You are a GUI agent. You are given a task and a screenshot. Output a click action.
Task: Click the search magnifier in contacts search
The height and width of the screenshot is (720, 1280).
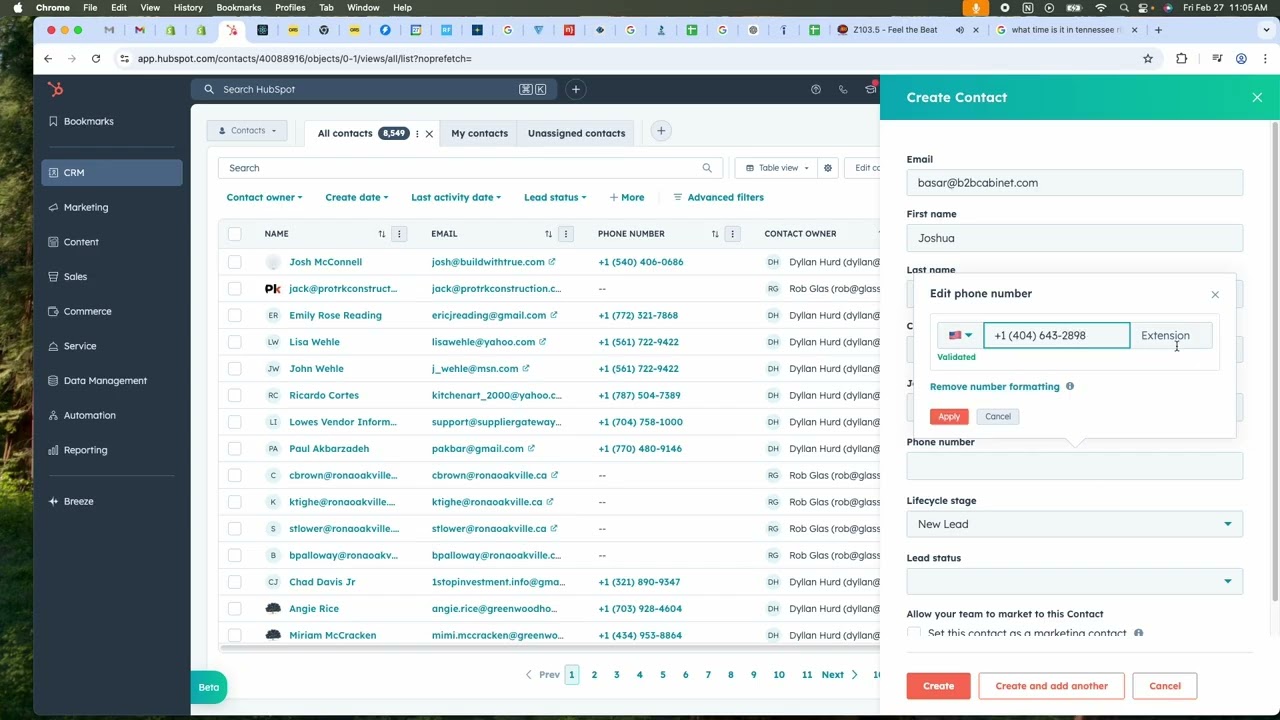click(707, 168)
